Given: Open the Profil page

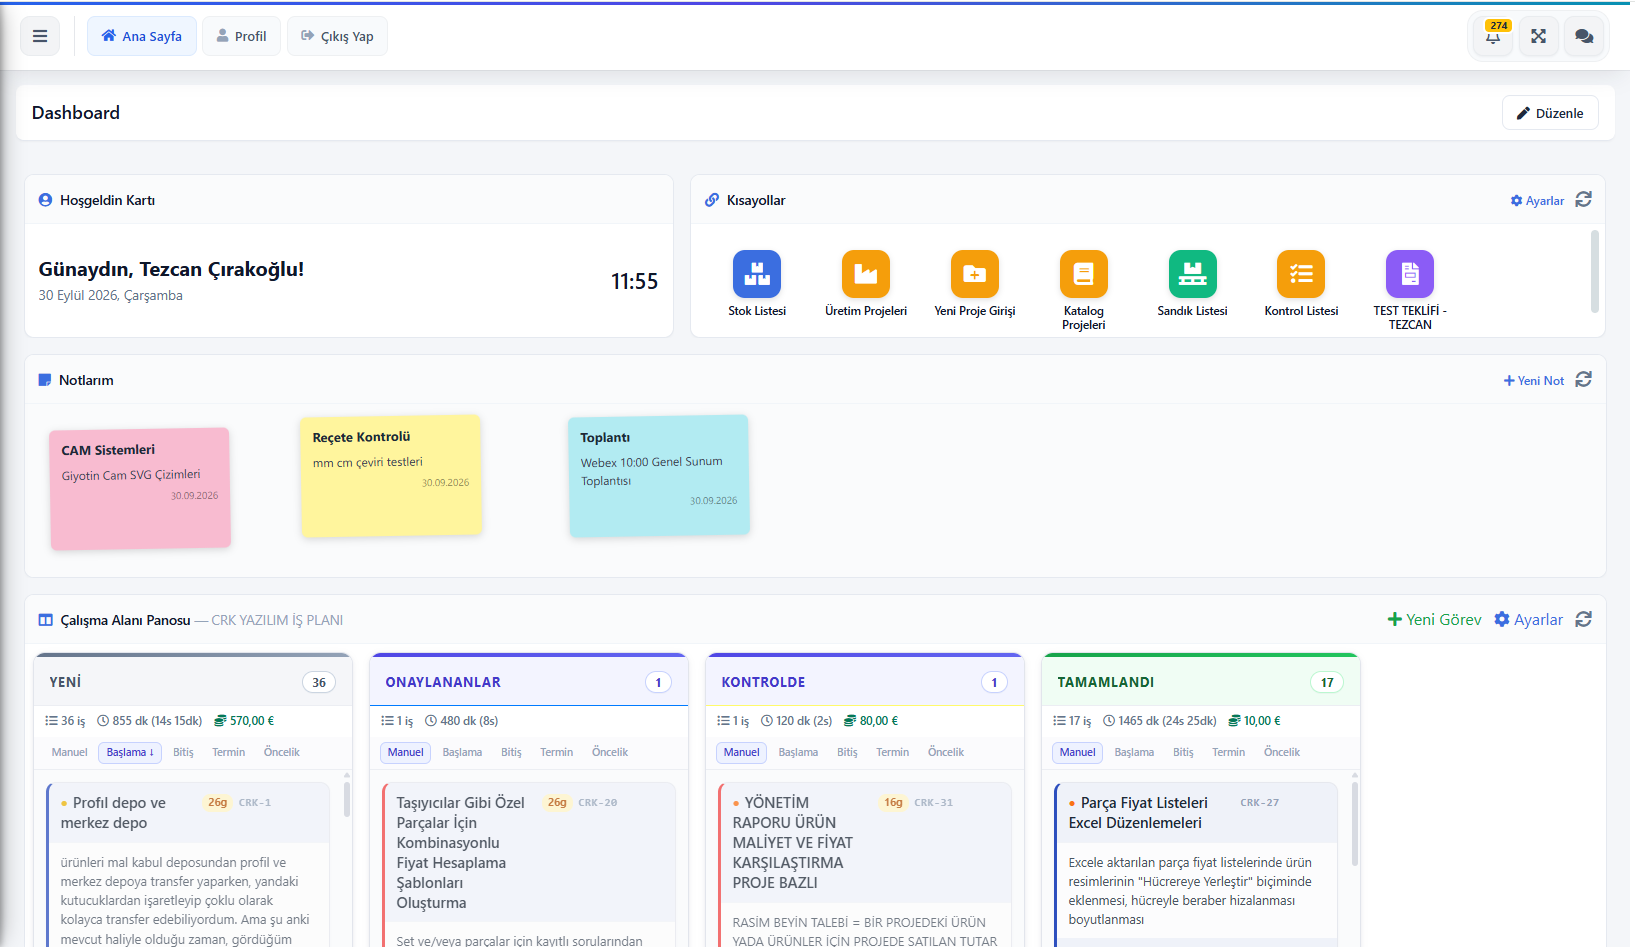Looking at the screenshot, I should (242, 36).
